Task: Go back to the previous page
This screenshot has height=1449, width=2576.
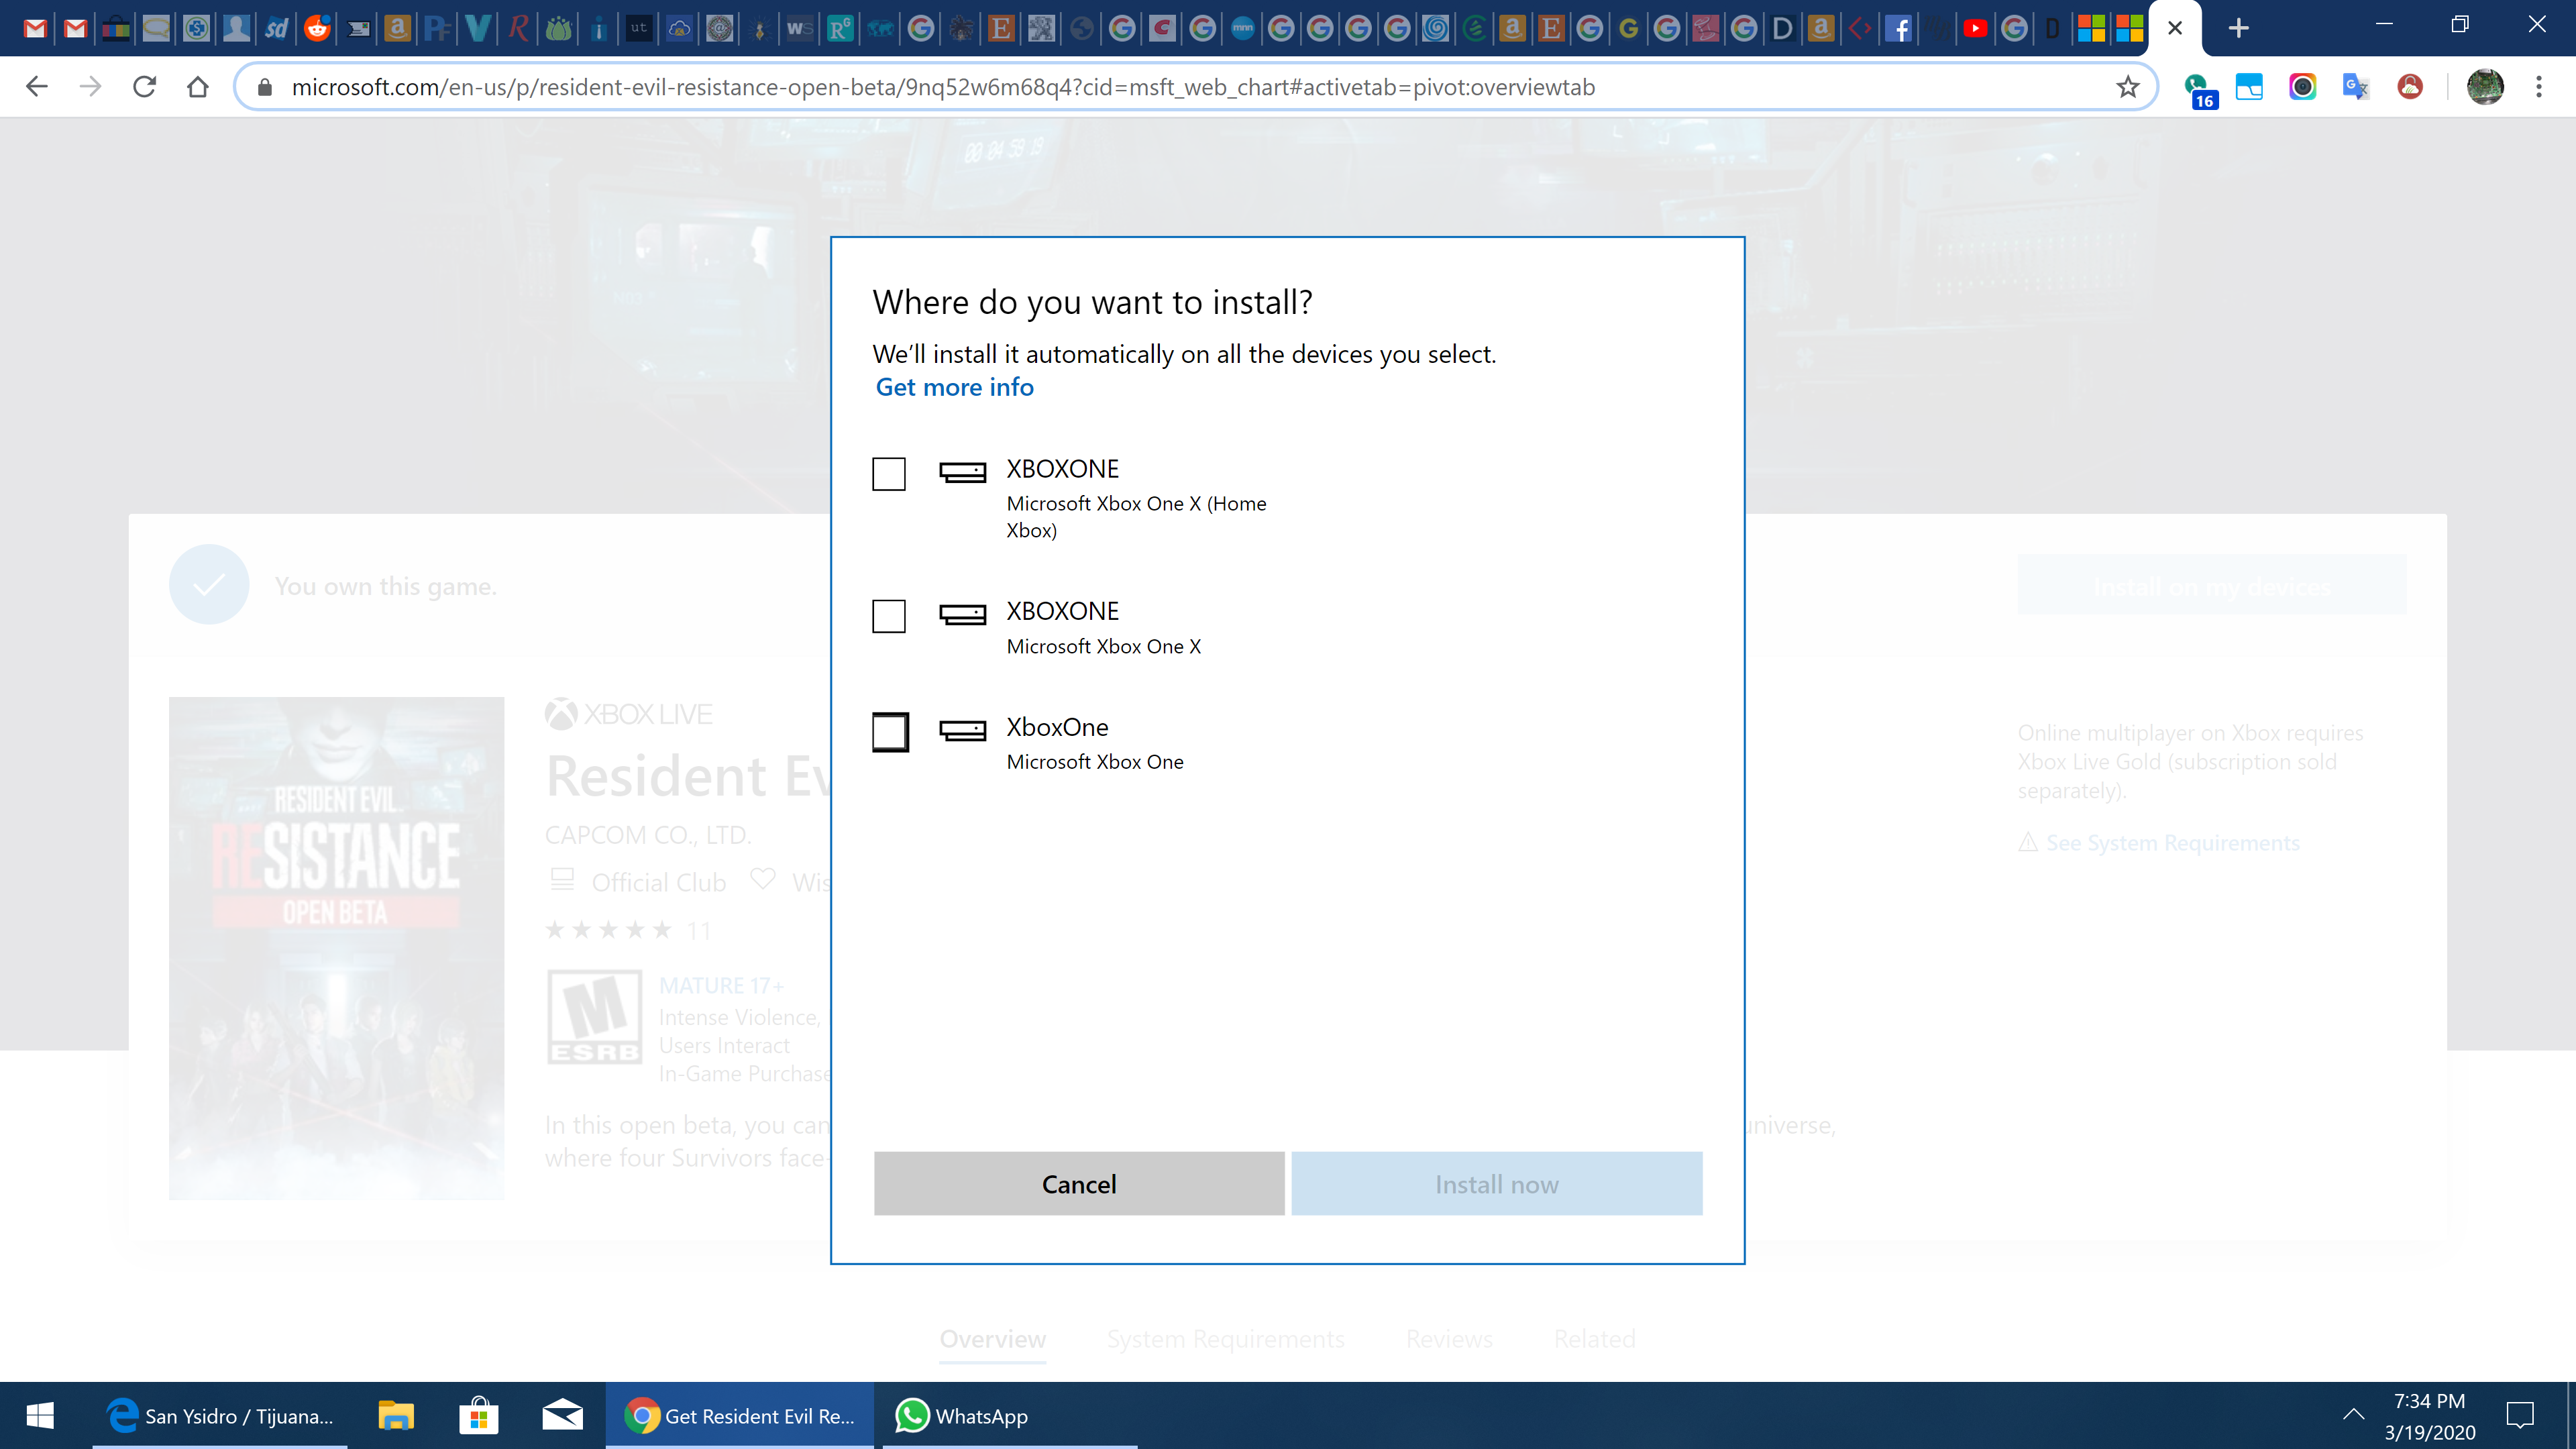Action: (x=37, y=87)
